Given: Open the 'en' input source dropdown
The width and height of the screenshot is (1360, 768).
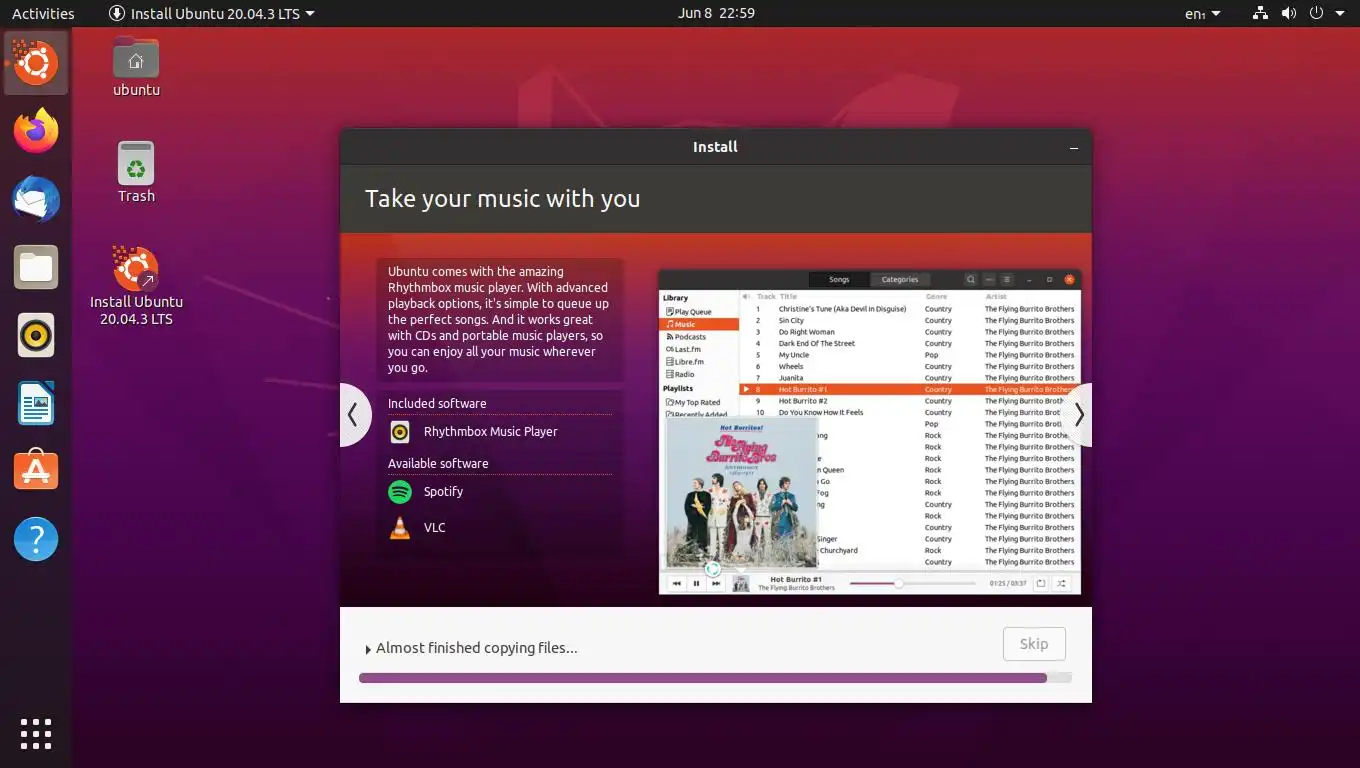Looking at the screenshot, I should [1203, 13].
